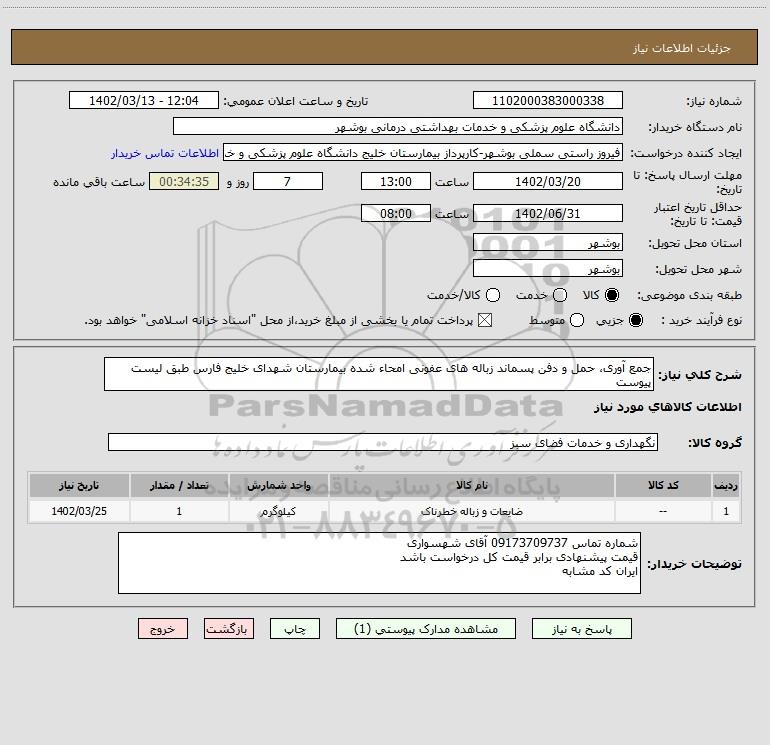Image resolution: width=770 pixels, height=745 pixels.
Task: Toggle the اسناد خزانه اسلامی payment checkbox
Action: pos(485,320)
